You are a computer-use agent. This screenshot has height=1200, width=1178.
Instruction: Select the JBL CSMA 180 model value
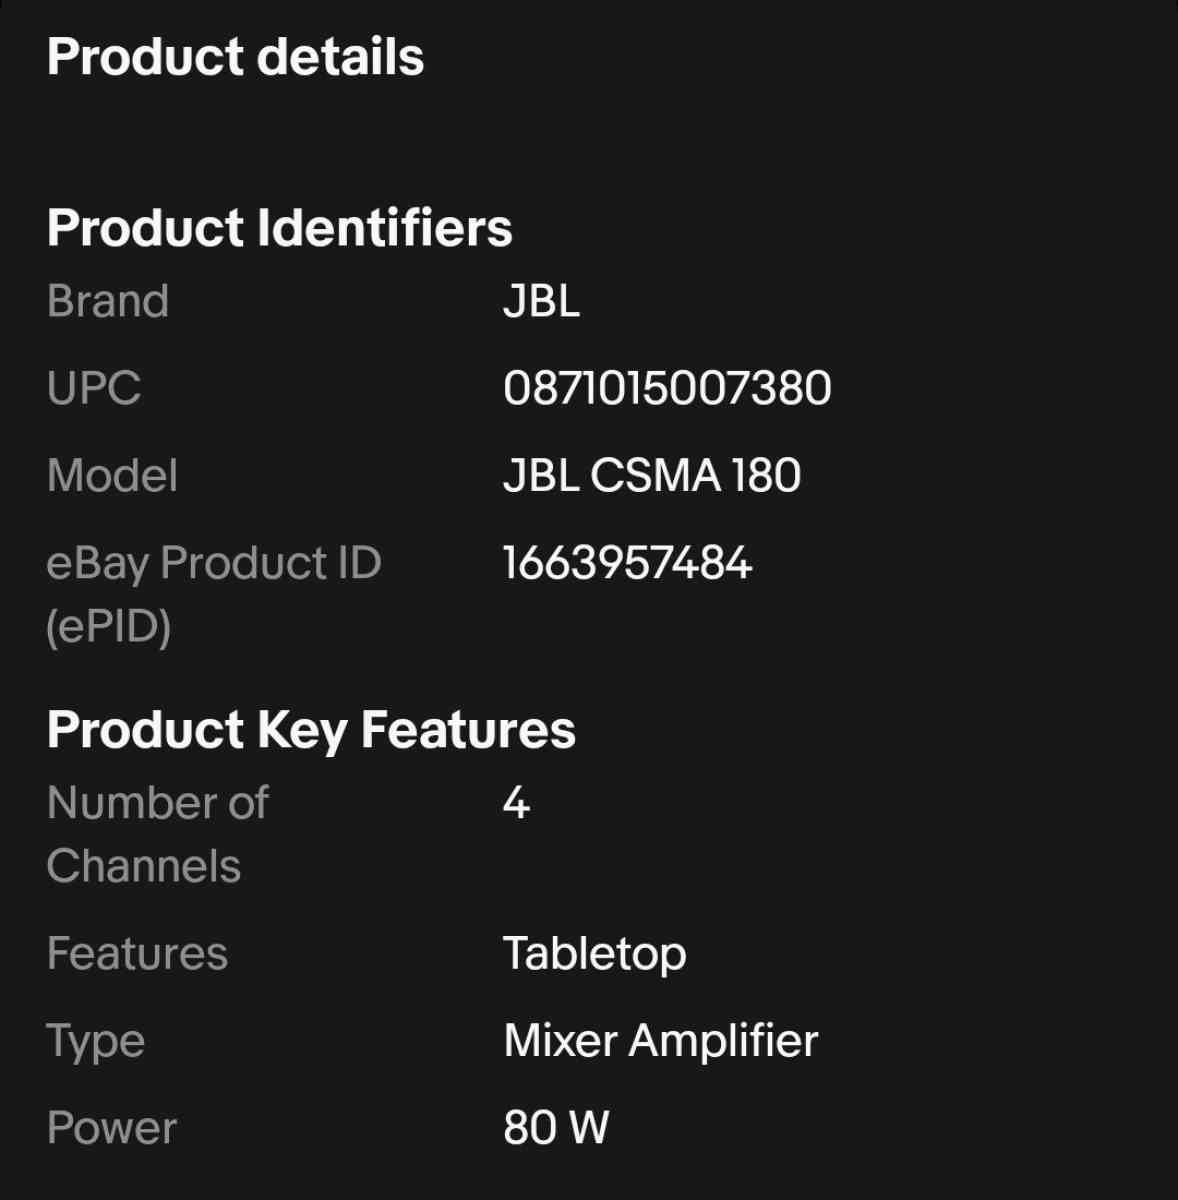click(x=651, y=475)
